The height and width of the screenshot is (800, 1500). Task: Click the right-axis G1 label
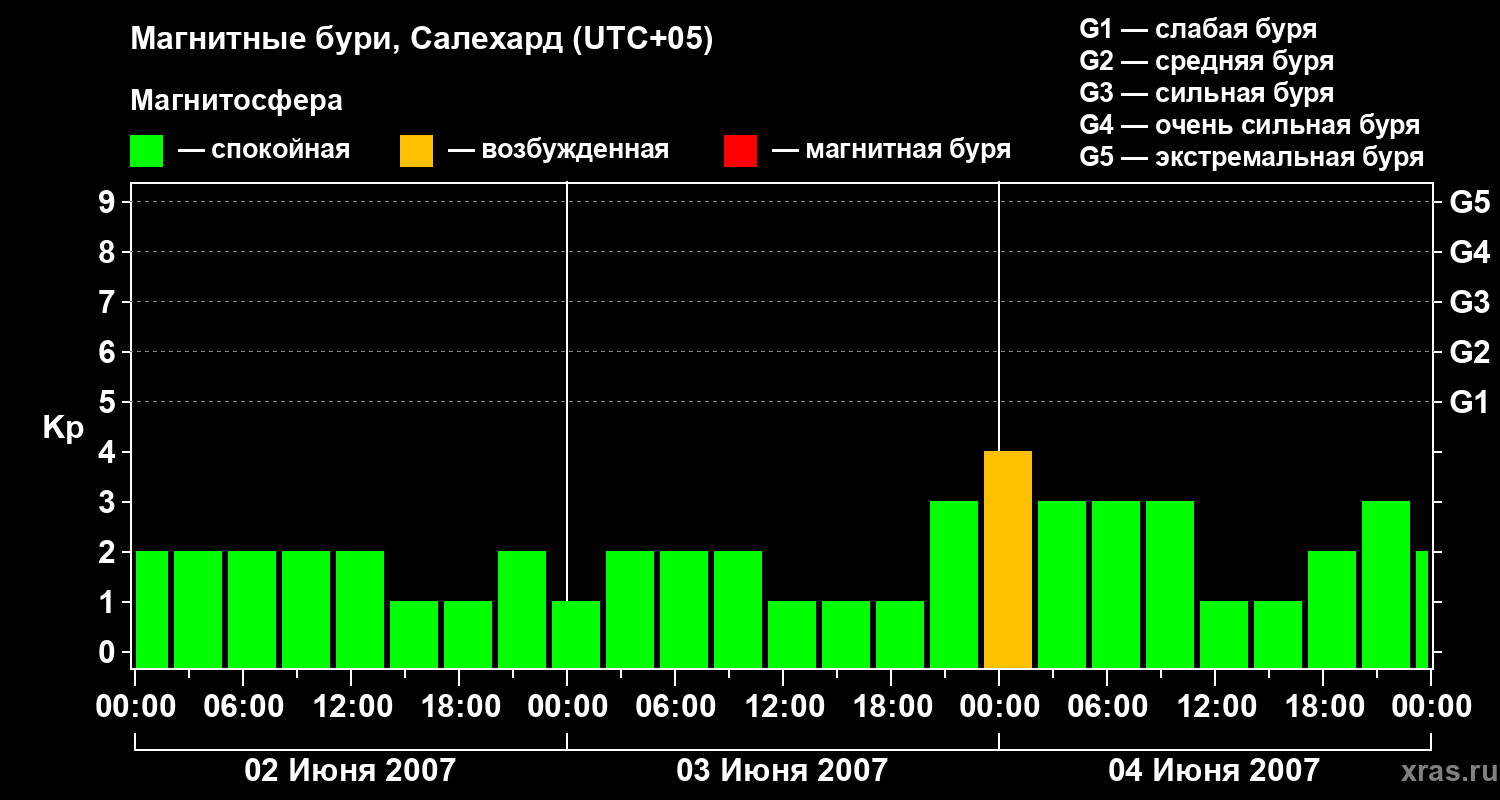1469,402
